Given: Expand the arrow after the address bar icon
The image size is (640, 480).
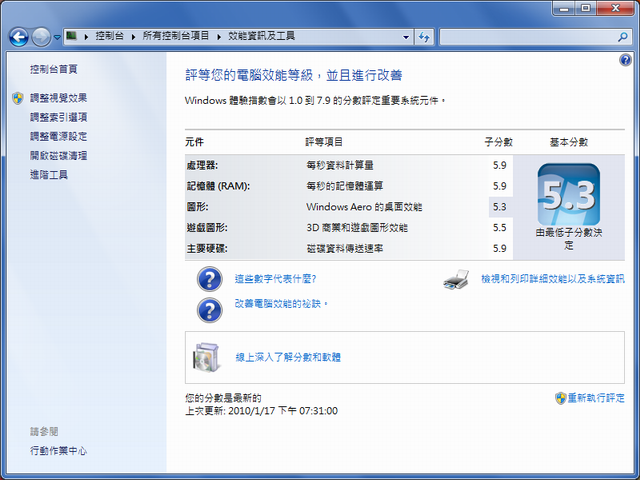Looking at the screenshot, I should point(86,36).
